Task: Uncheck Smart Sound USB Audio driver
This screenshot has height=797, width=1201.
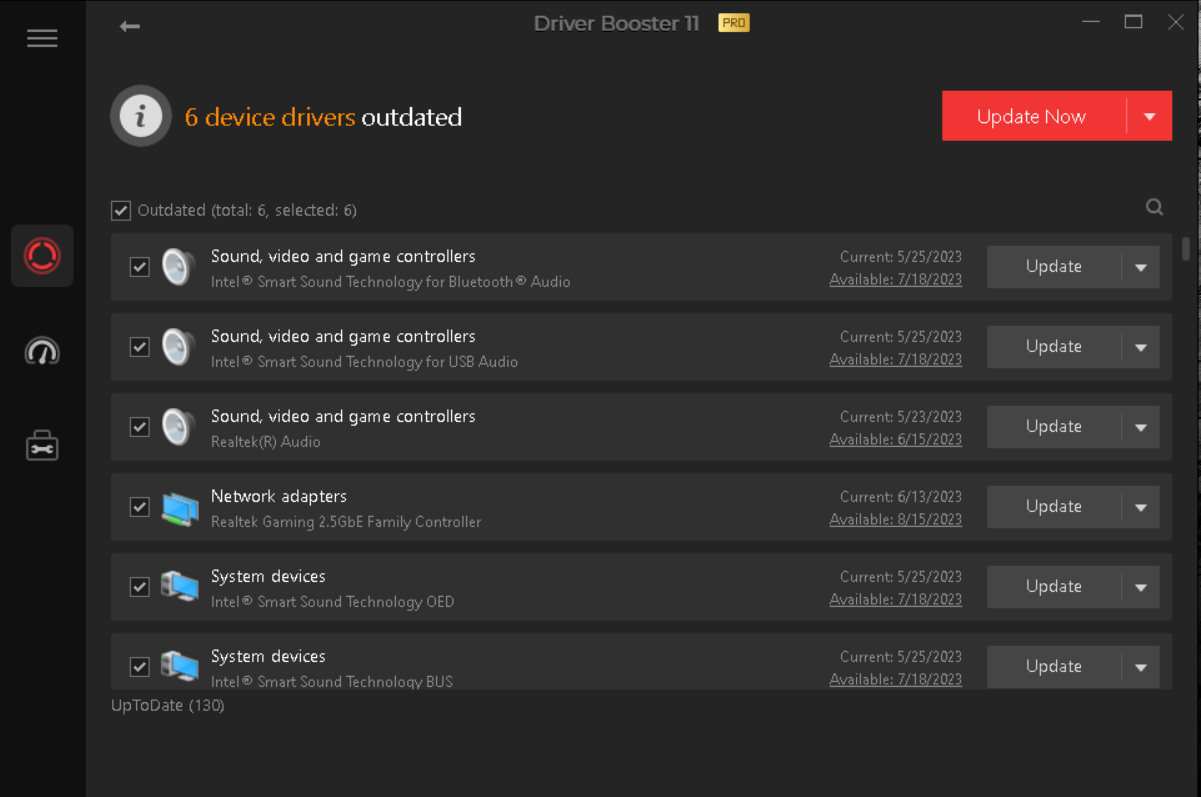Action: pos(140,347)
